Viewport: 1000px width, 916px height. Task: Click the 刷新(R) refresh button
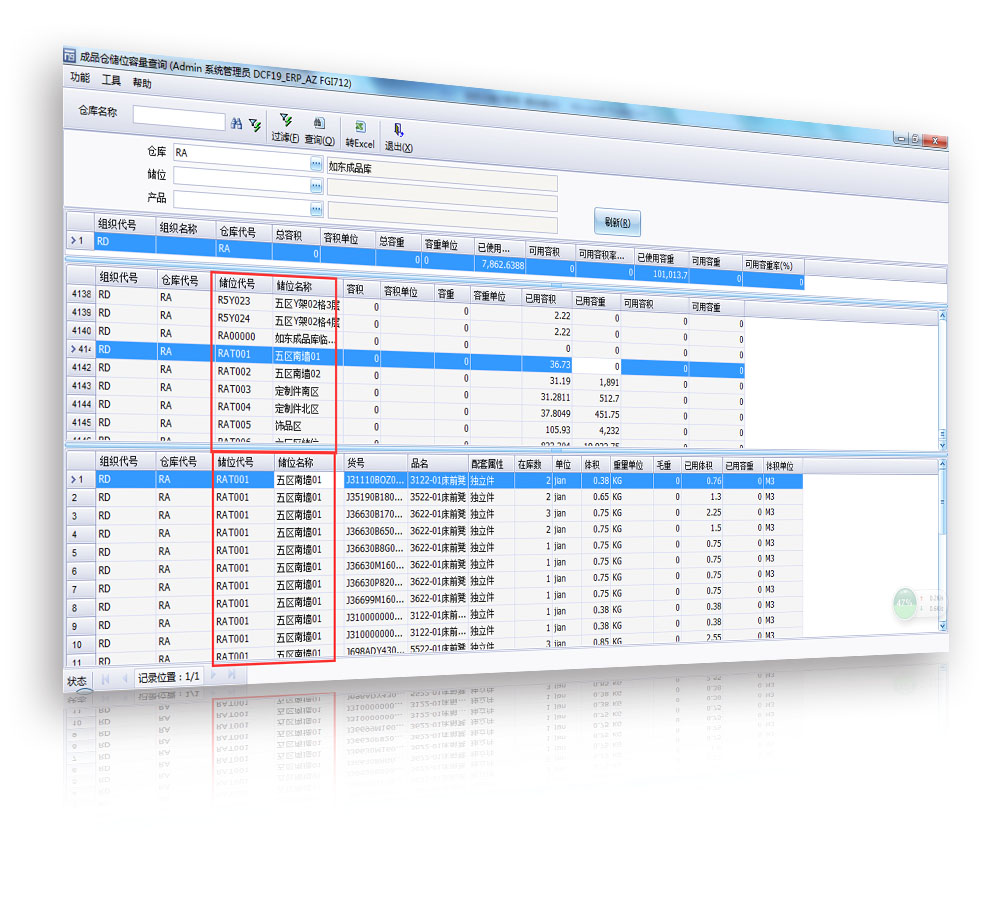click(617, 222)
